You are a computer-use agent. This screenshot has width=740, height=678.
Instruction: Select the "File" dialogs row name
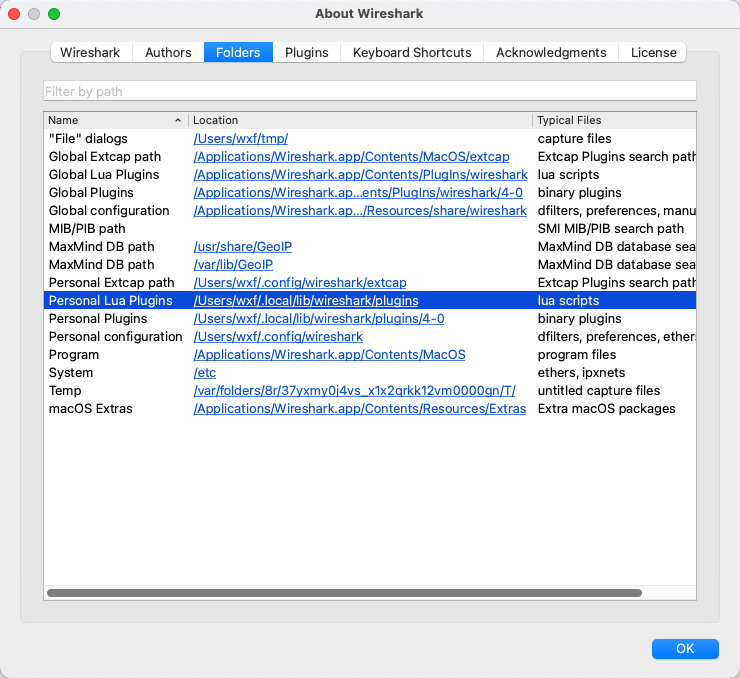88,139
